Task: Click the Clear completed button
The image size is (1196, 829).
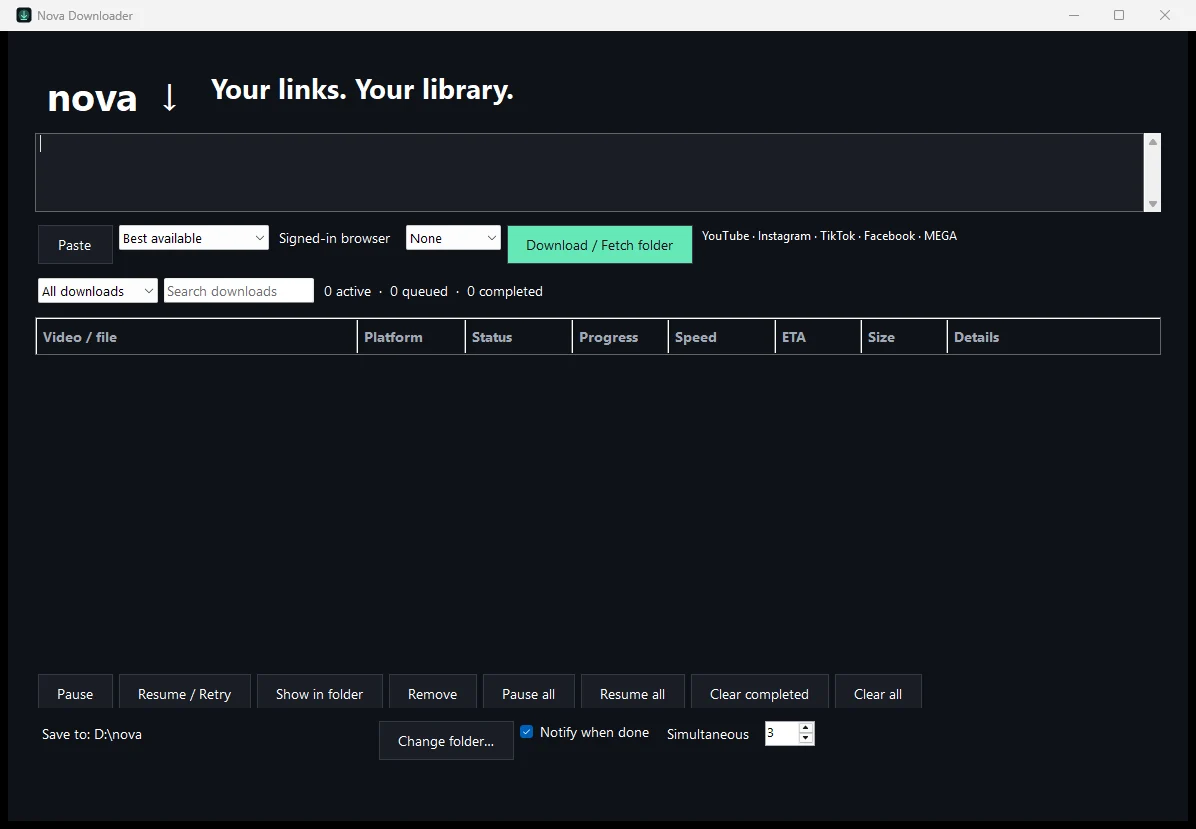Action: pos(759,693)
